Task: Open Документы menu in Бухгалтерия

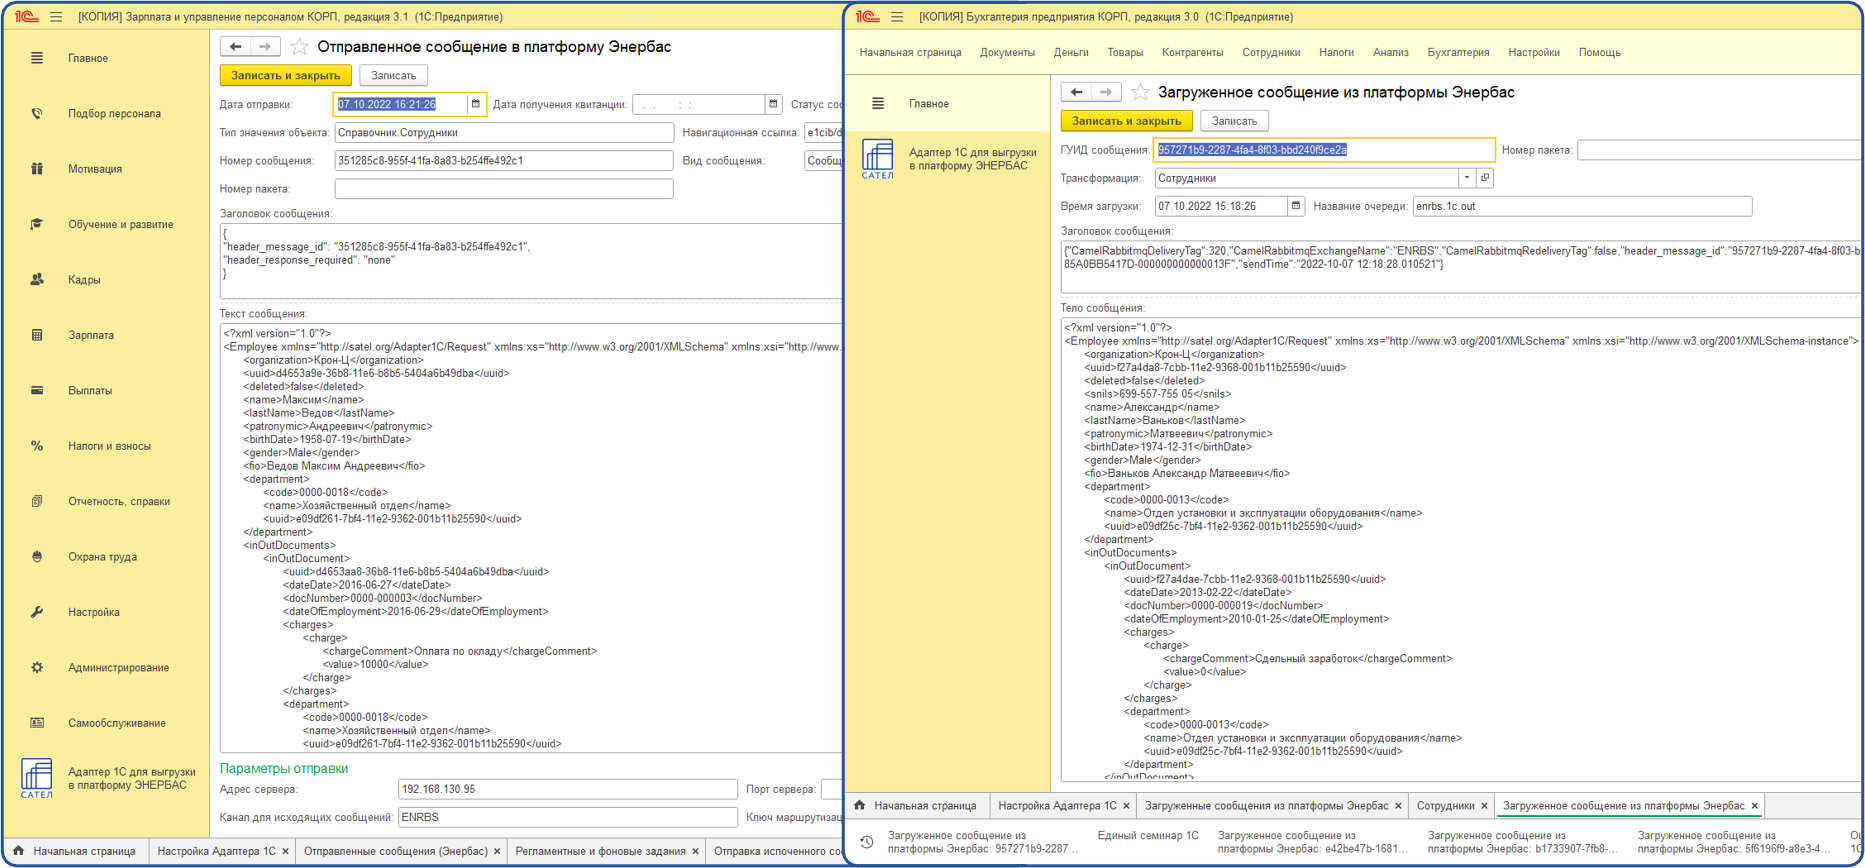Action: (x=1007, y=53)
